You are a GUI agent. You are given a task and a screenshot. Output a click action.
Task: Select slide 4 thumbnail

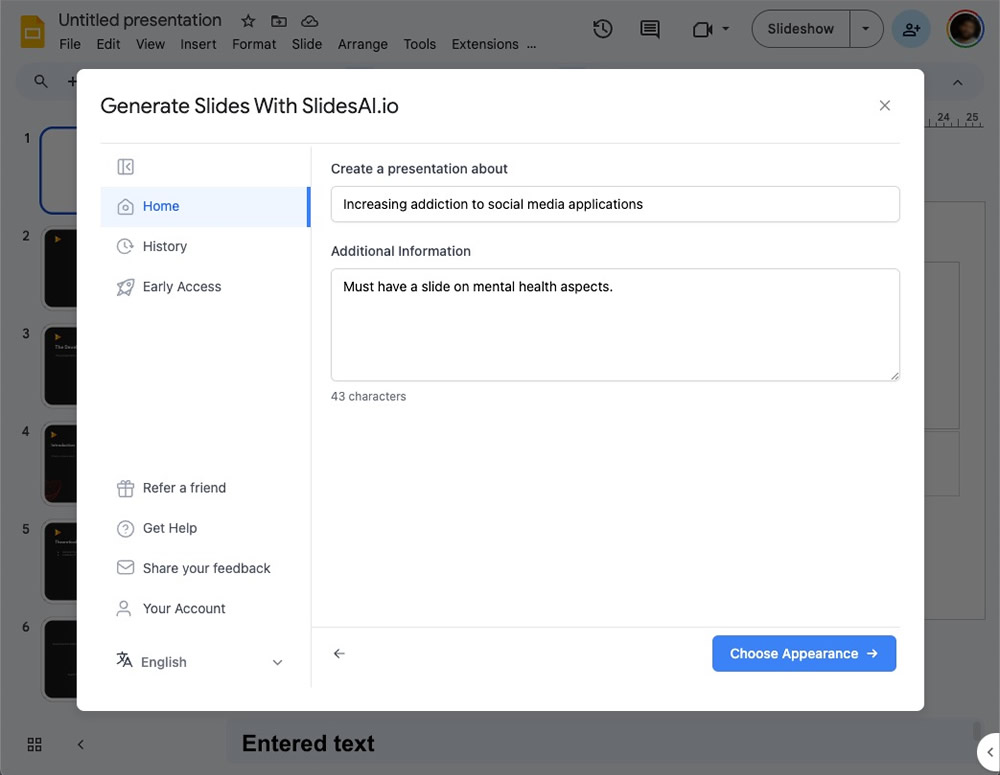(60, 463)
